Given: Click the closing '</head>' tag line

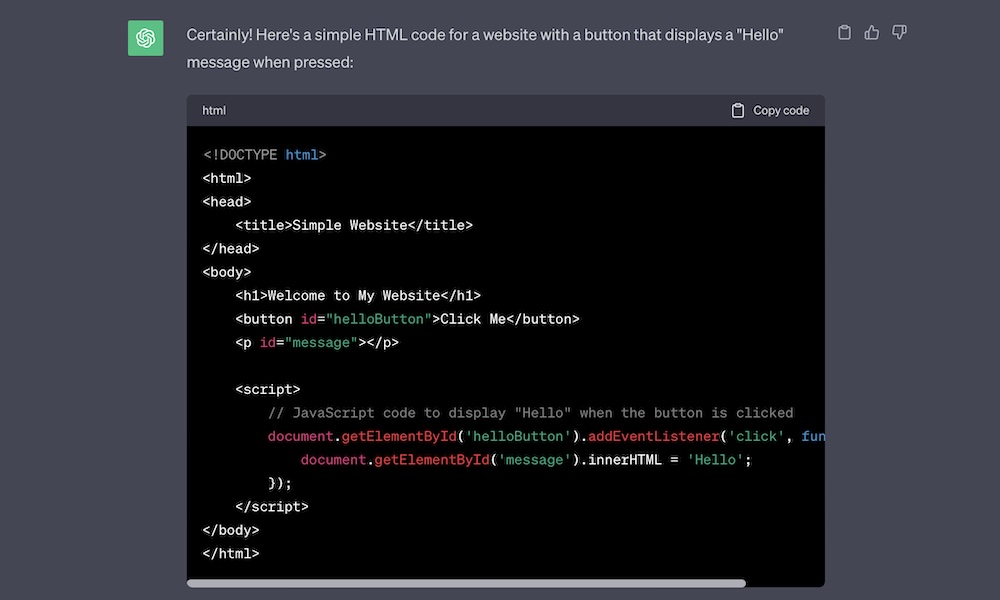Looking at the screenshot, I should (231, 249).
